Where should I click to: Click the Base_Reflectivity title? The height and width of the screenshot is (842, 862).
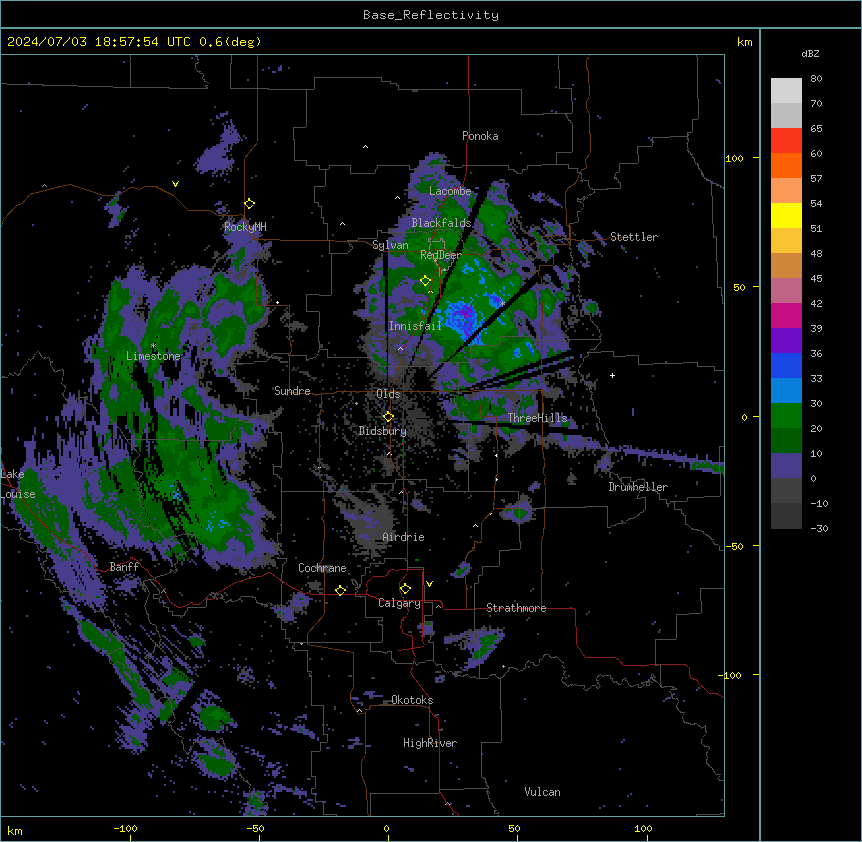(431, 15)
